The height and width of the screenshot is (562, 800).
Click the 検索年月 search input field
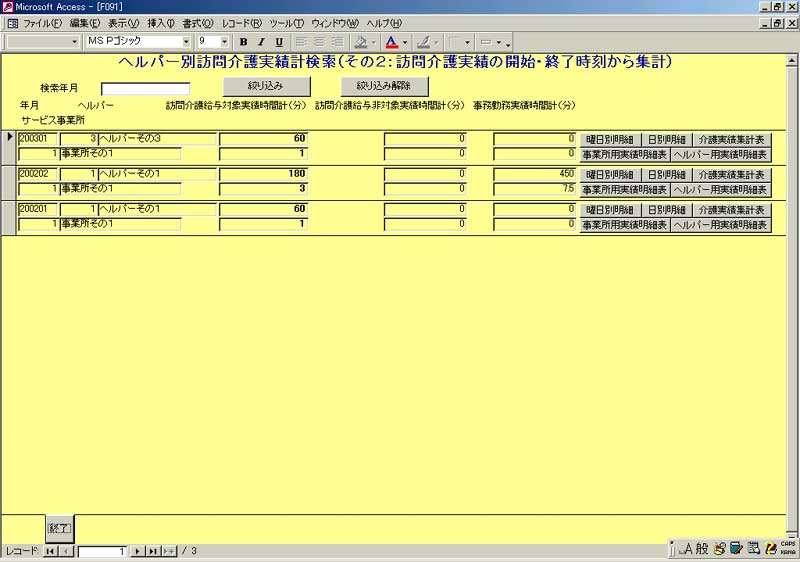[145, 88]
